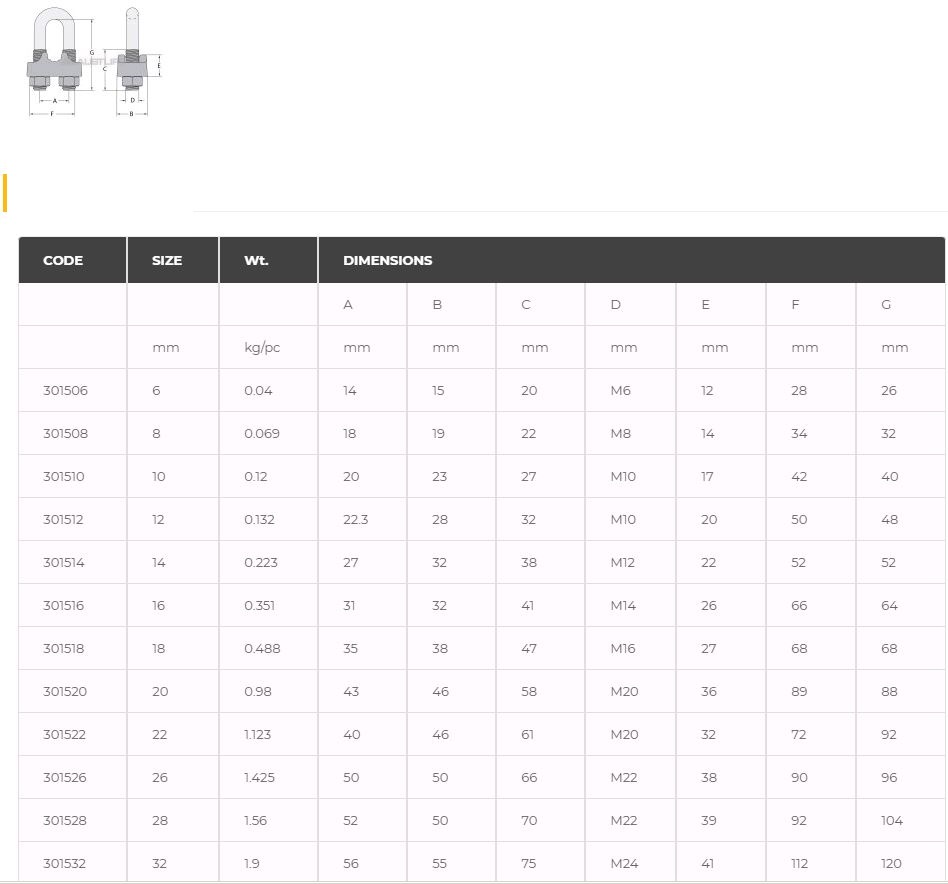The width and height of the screenshot is (948, 884).
Task: Click the F value 112
Action: [x=799, y=863]
